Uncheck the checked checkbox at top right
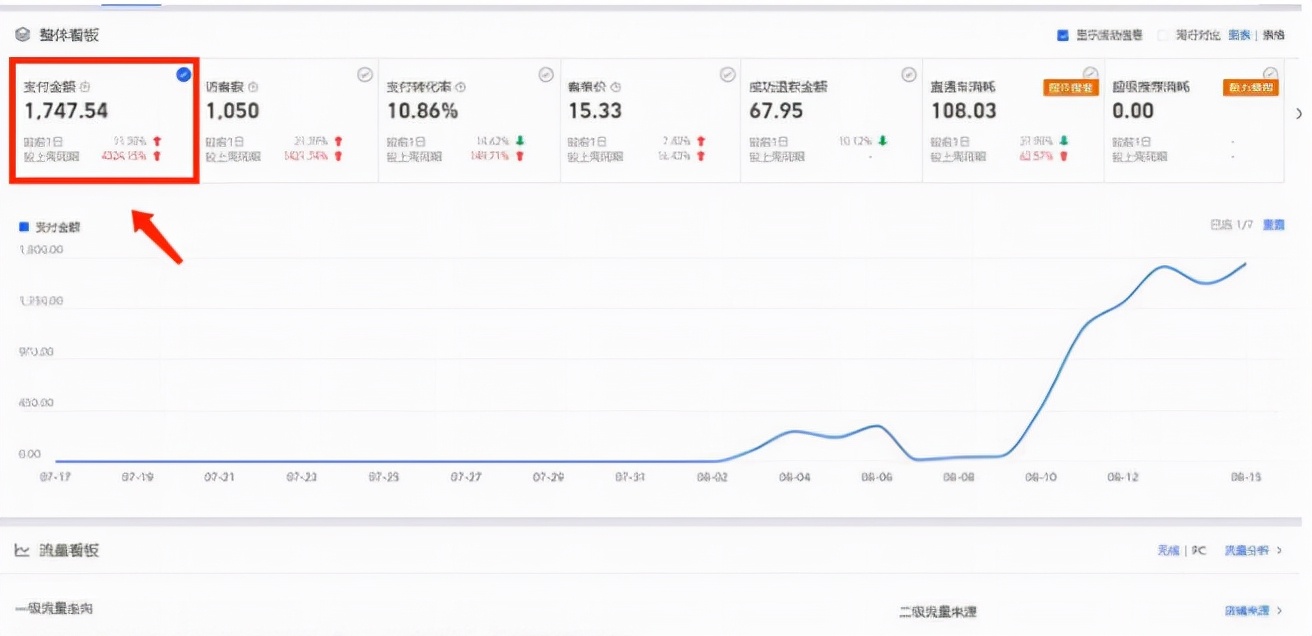 point(1061,35)
